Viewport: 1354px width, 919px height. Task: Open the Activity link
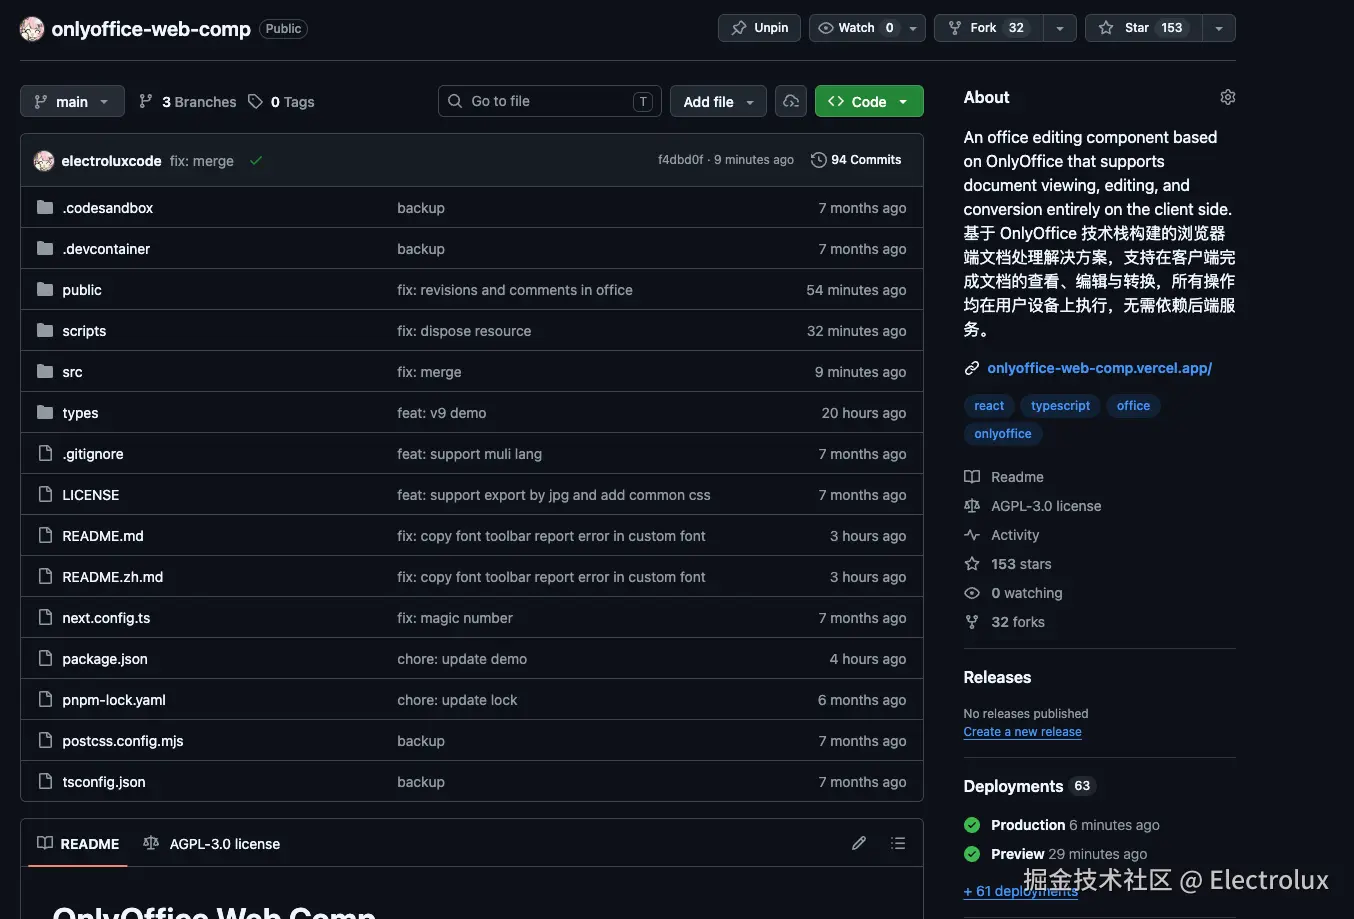(x=1002, y=535)
